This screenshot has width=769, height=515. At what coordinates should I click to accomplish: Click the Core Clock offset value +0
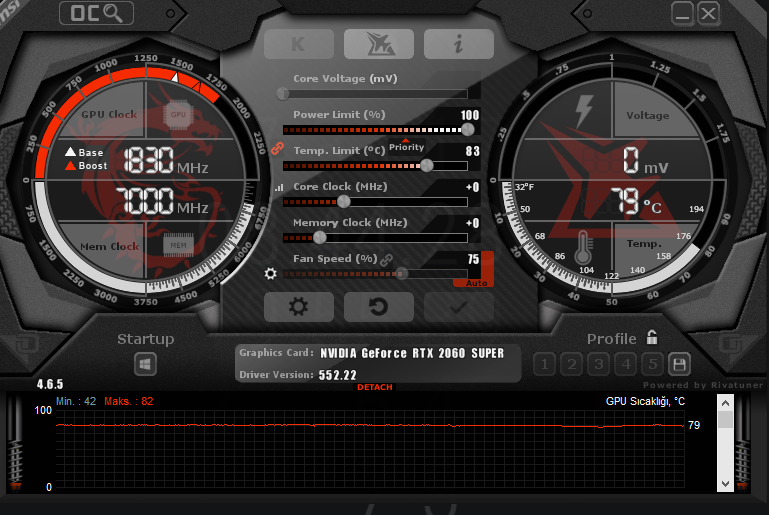(x=472, y=187)
